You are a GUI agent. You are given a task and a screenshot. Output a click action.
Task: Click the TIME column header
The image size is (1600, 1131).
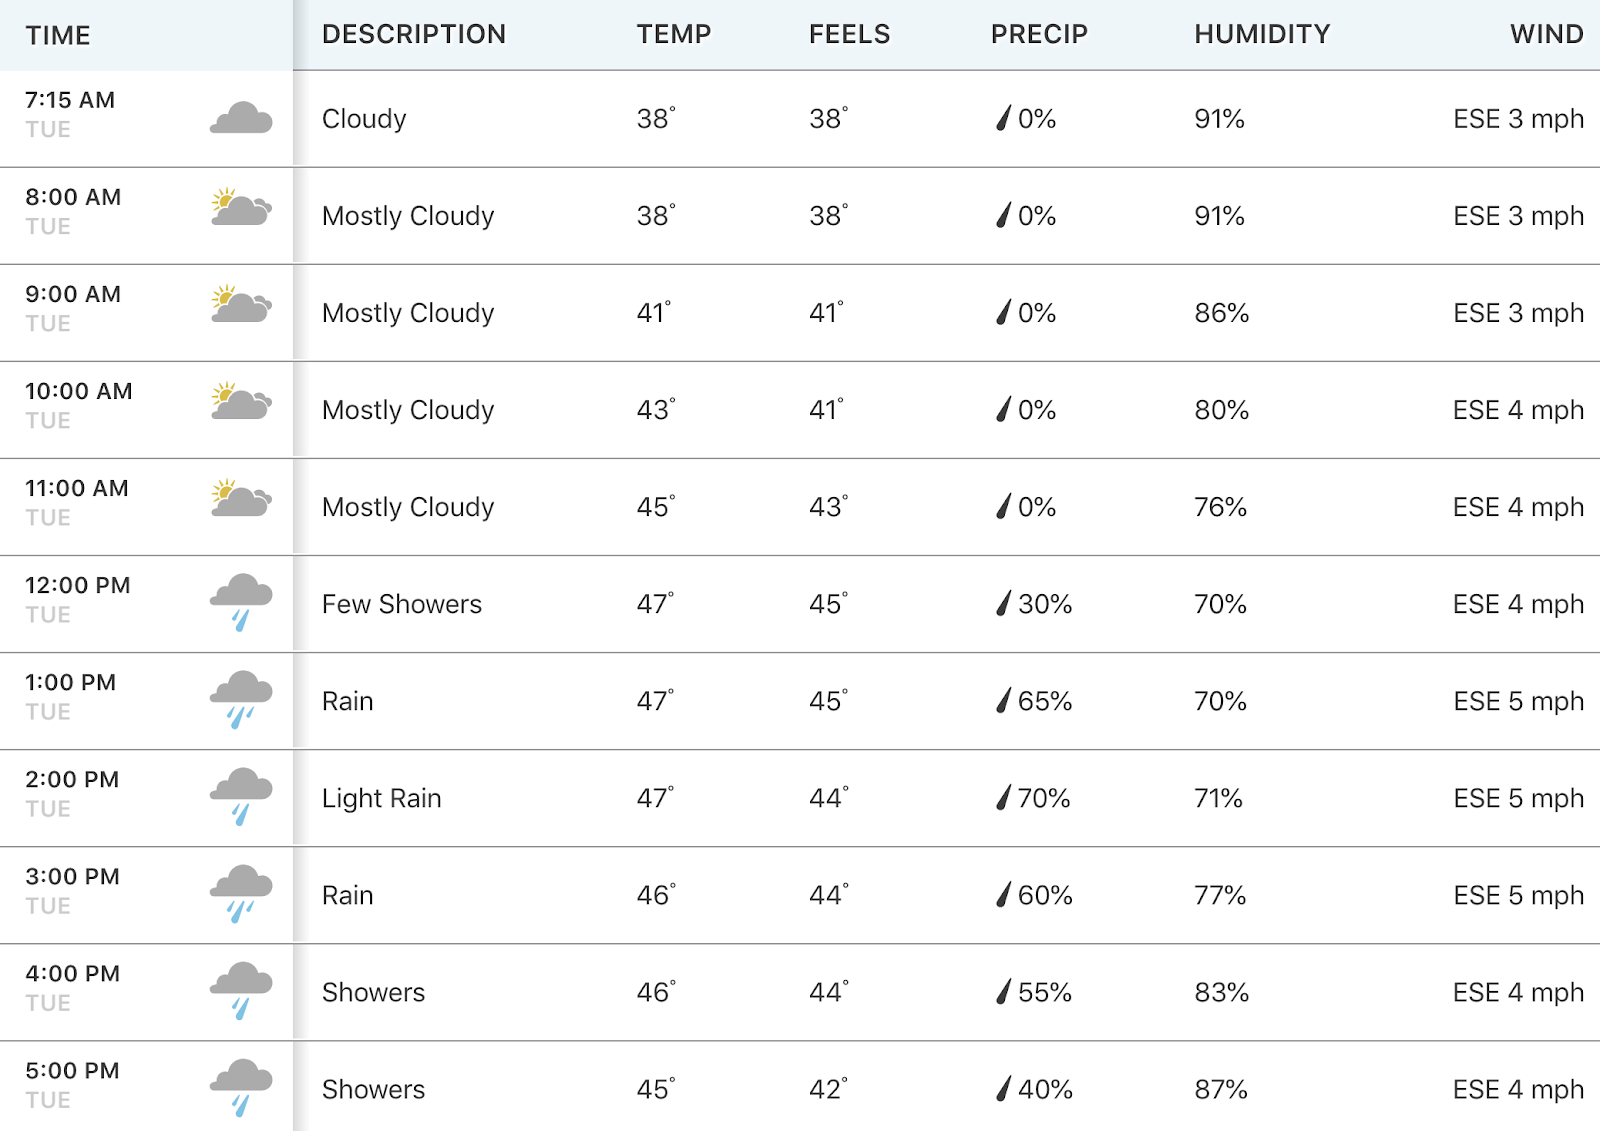58,35
